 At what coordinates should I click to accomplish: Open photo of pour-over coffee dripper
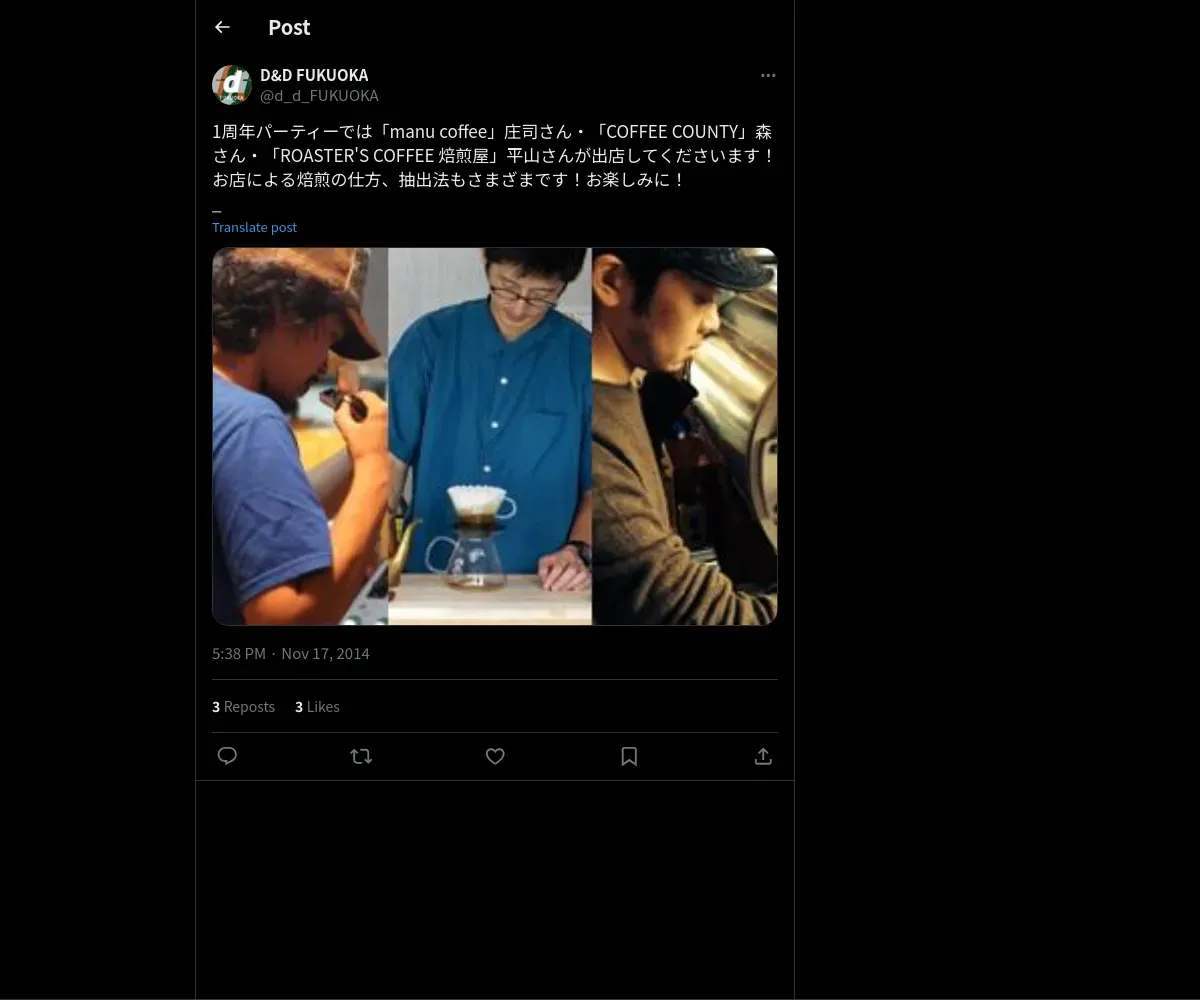490,436
